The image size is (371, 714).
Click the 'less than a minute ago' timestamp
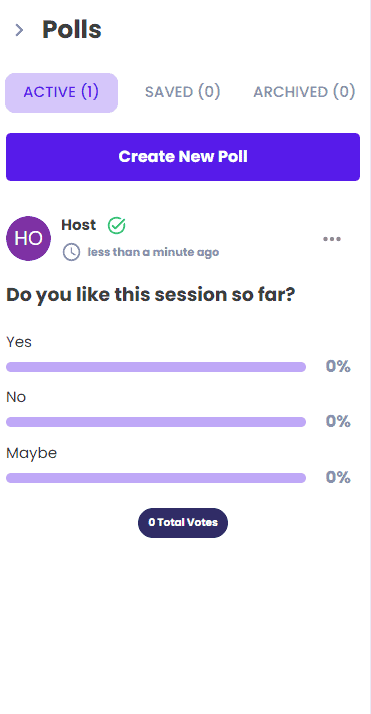(x=153, y=252)
